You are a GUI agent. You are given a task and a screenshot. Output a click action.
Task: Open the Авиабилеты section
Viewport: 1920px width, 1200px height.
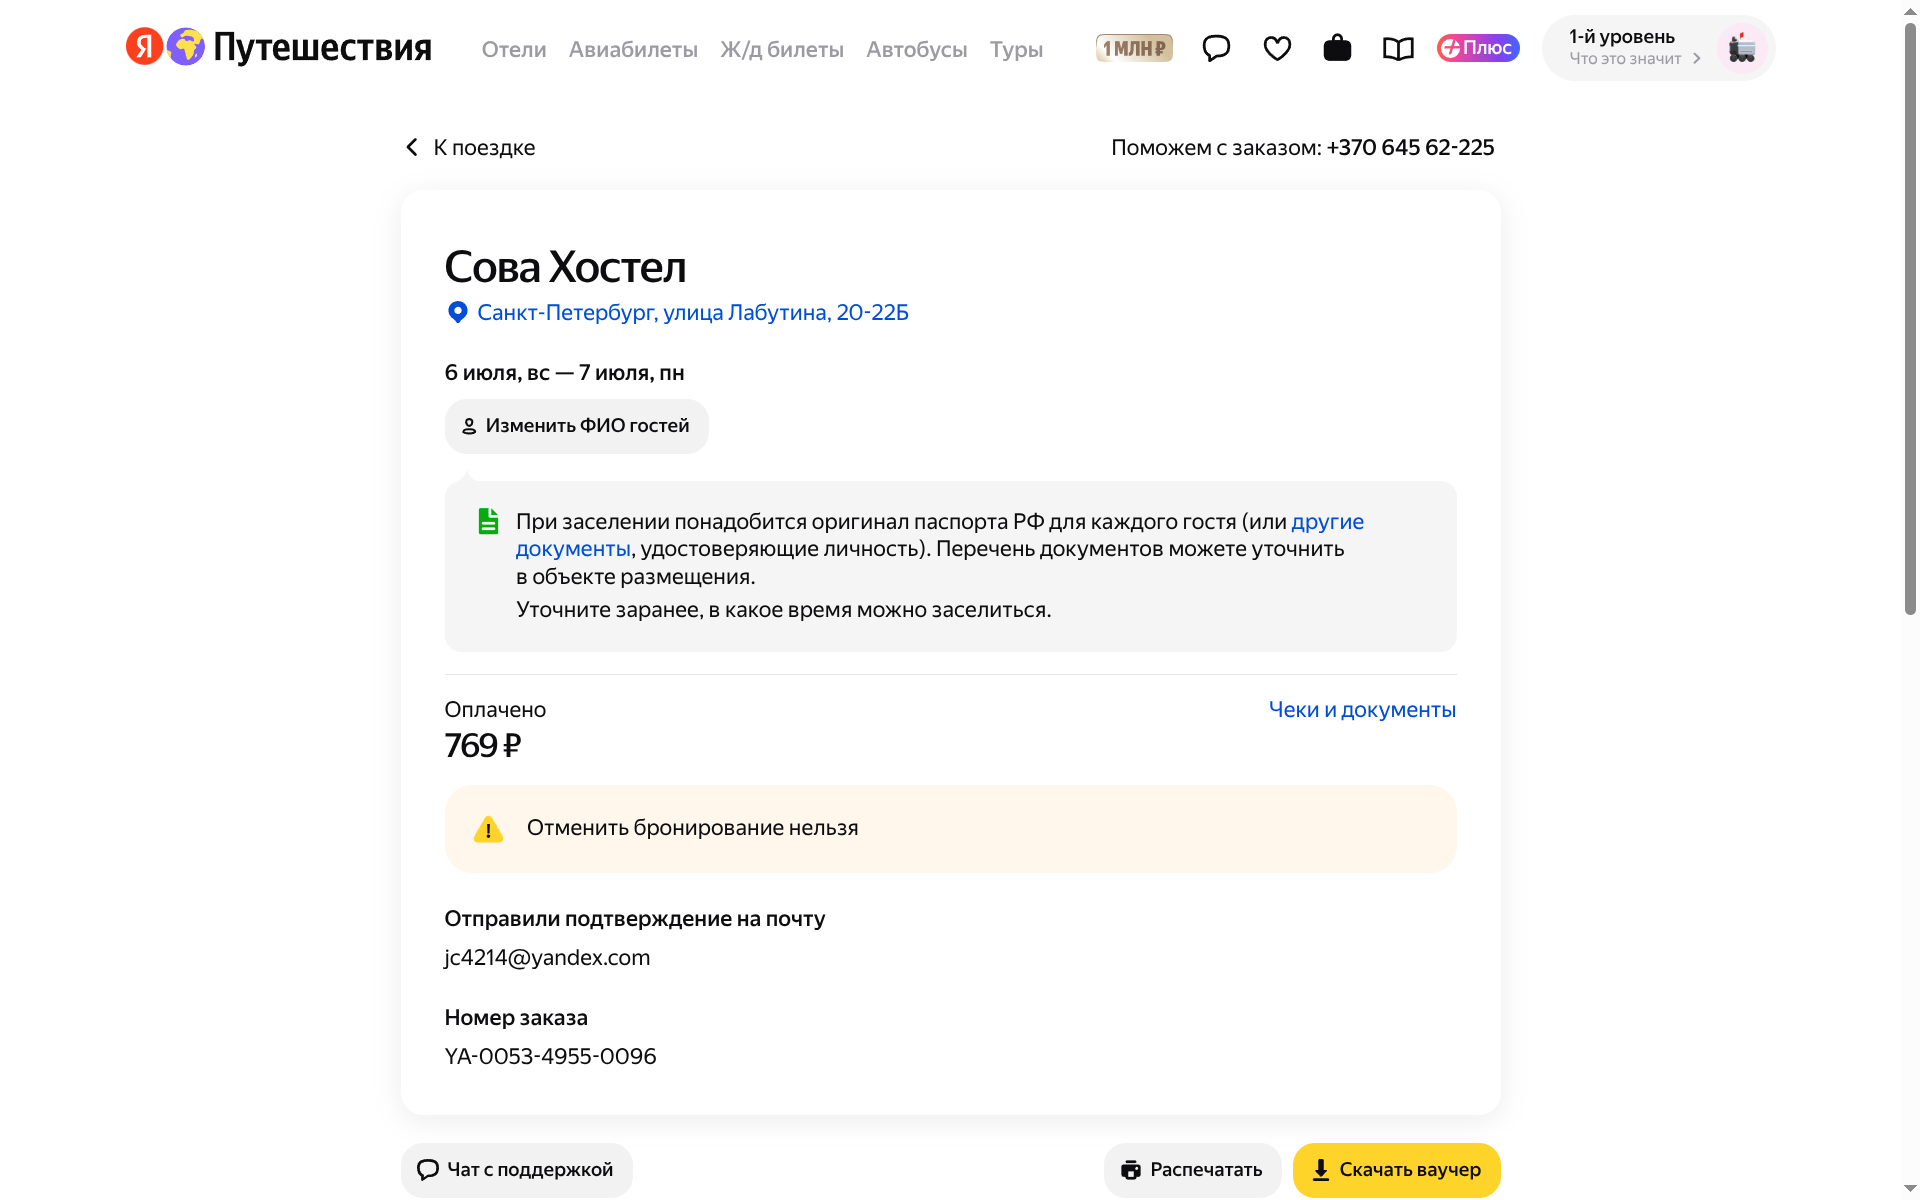point(633,49)
